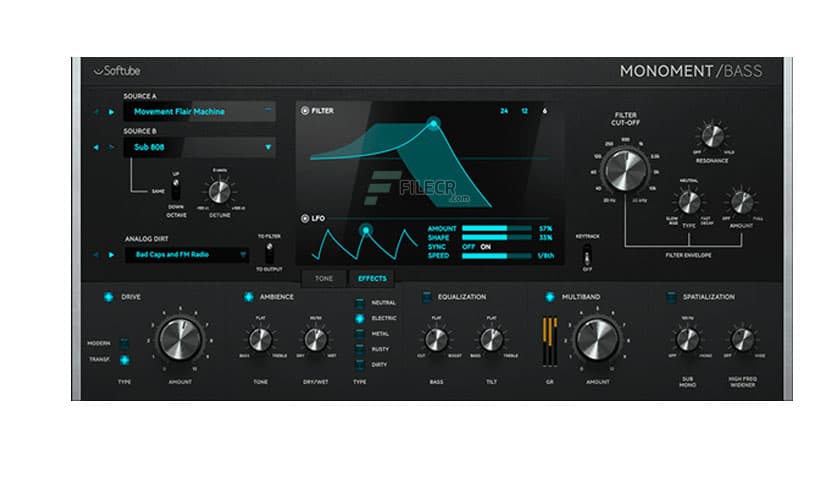Image resolution: width=836 pixels, height=484 pixels.
Task: Click the High Freq Widener knob
Action: tap(742, 340)
